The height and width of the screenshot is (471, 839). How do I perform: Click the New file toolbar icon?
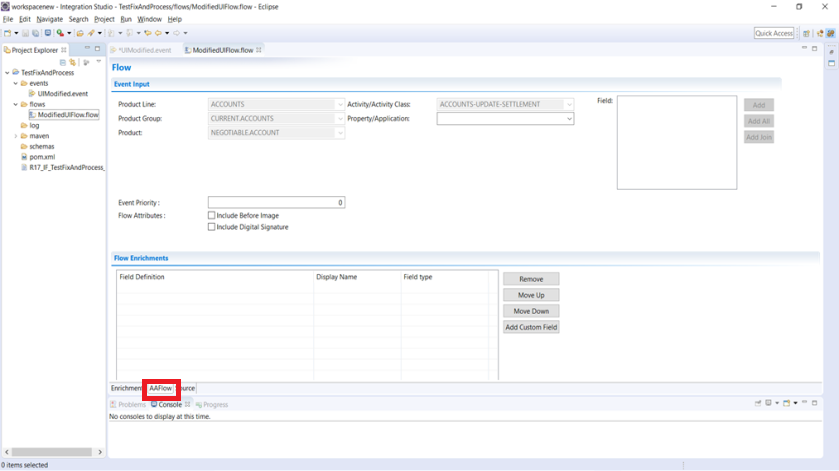[x=8, y=33]
